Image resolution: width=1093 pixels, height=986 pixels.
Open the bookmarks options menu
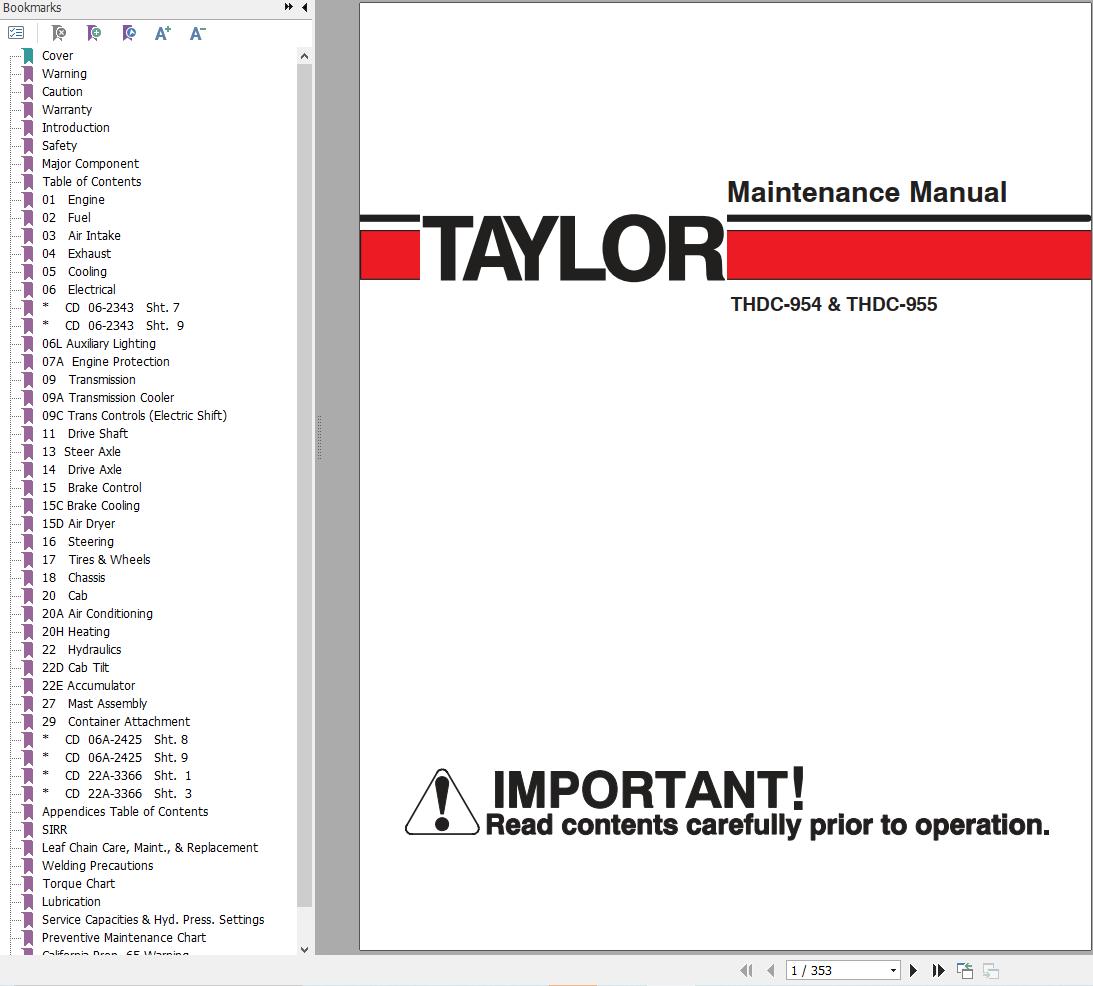(16, 32)
